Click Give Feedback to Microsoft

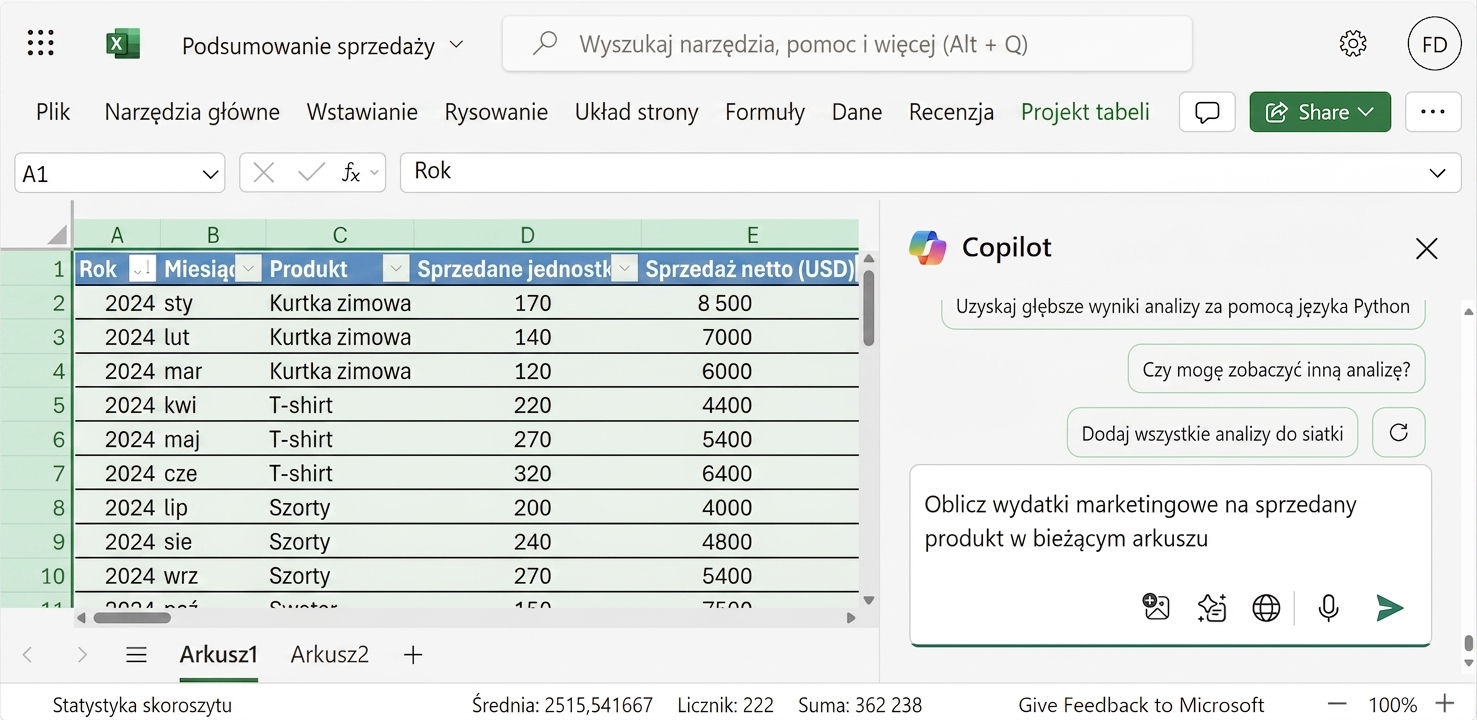coord(1141,705)
